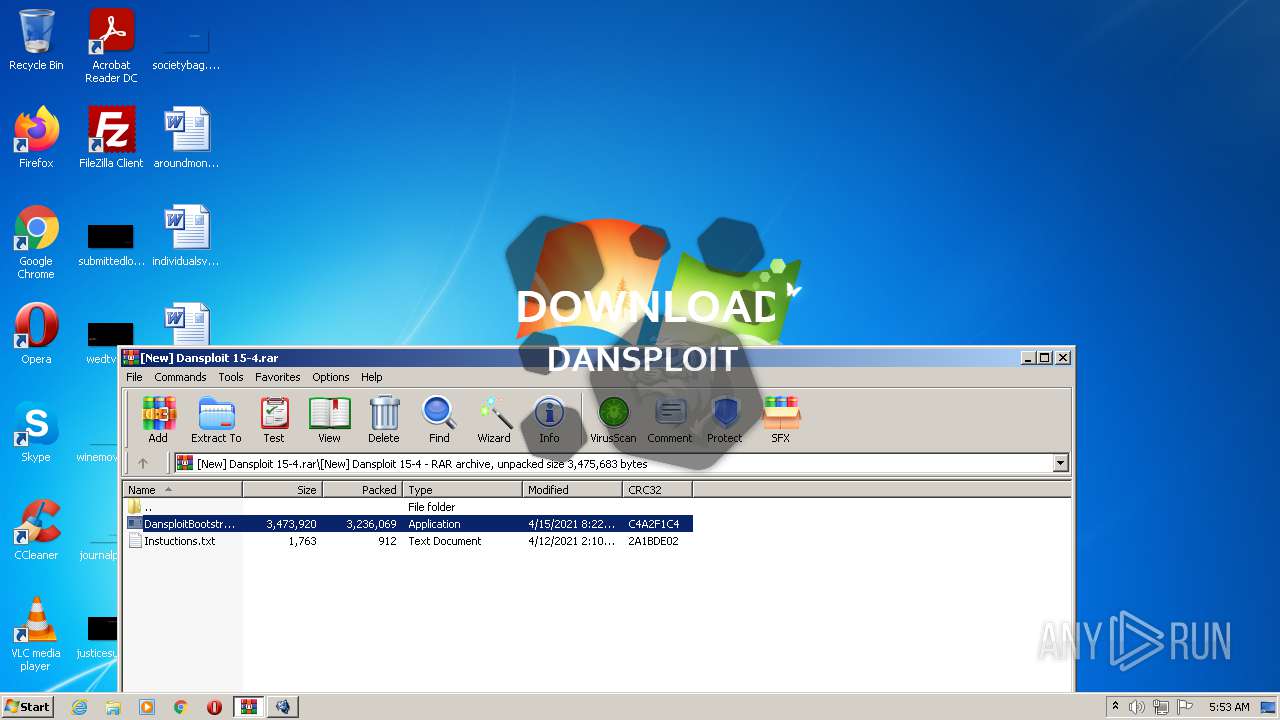Viewport: 1280px width, 720px height.
Task: Launch the Wizard tool
Action: [x=494, y=419]
